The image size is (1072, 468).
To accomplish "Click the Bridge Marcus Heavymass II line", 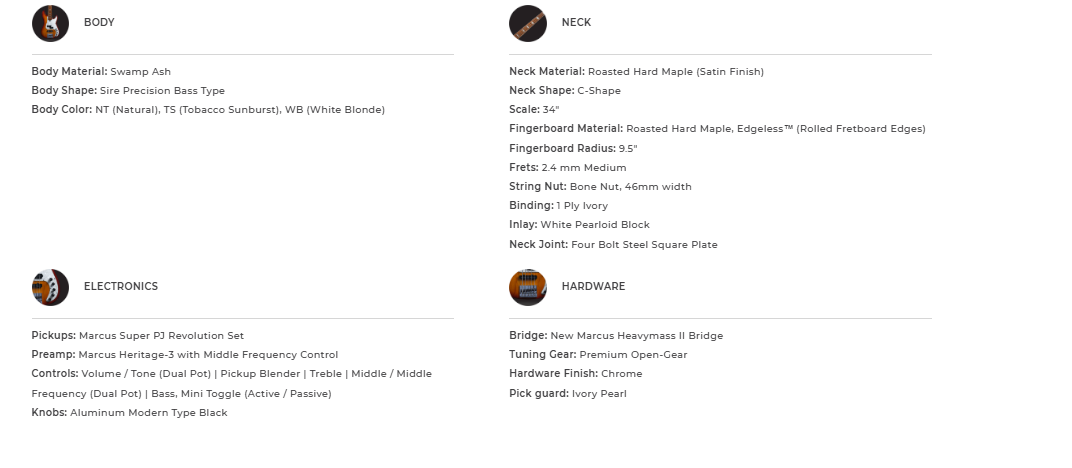I will click(616, 336).
